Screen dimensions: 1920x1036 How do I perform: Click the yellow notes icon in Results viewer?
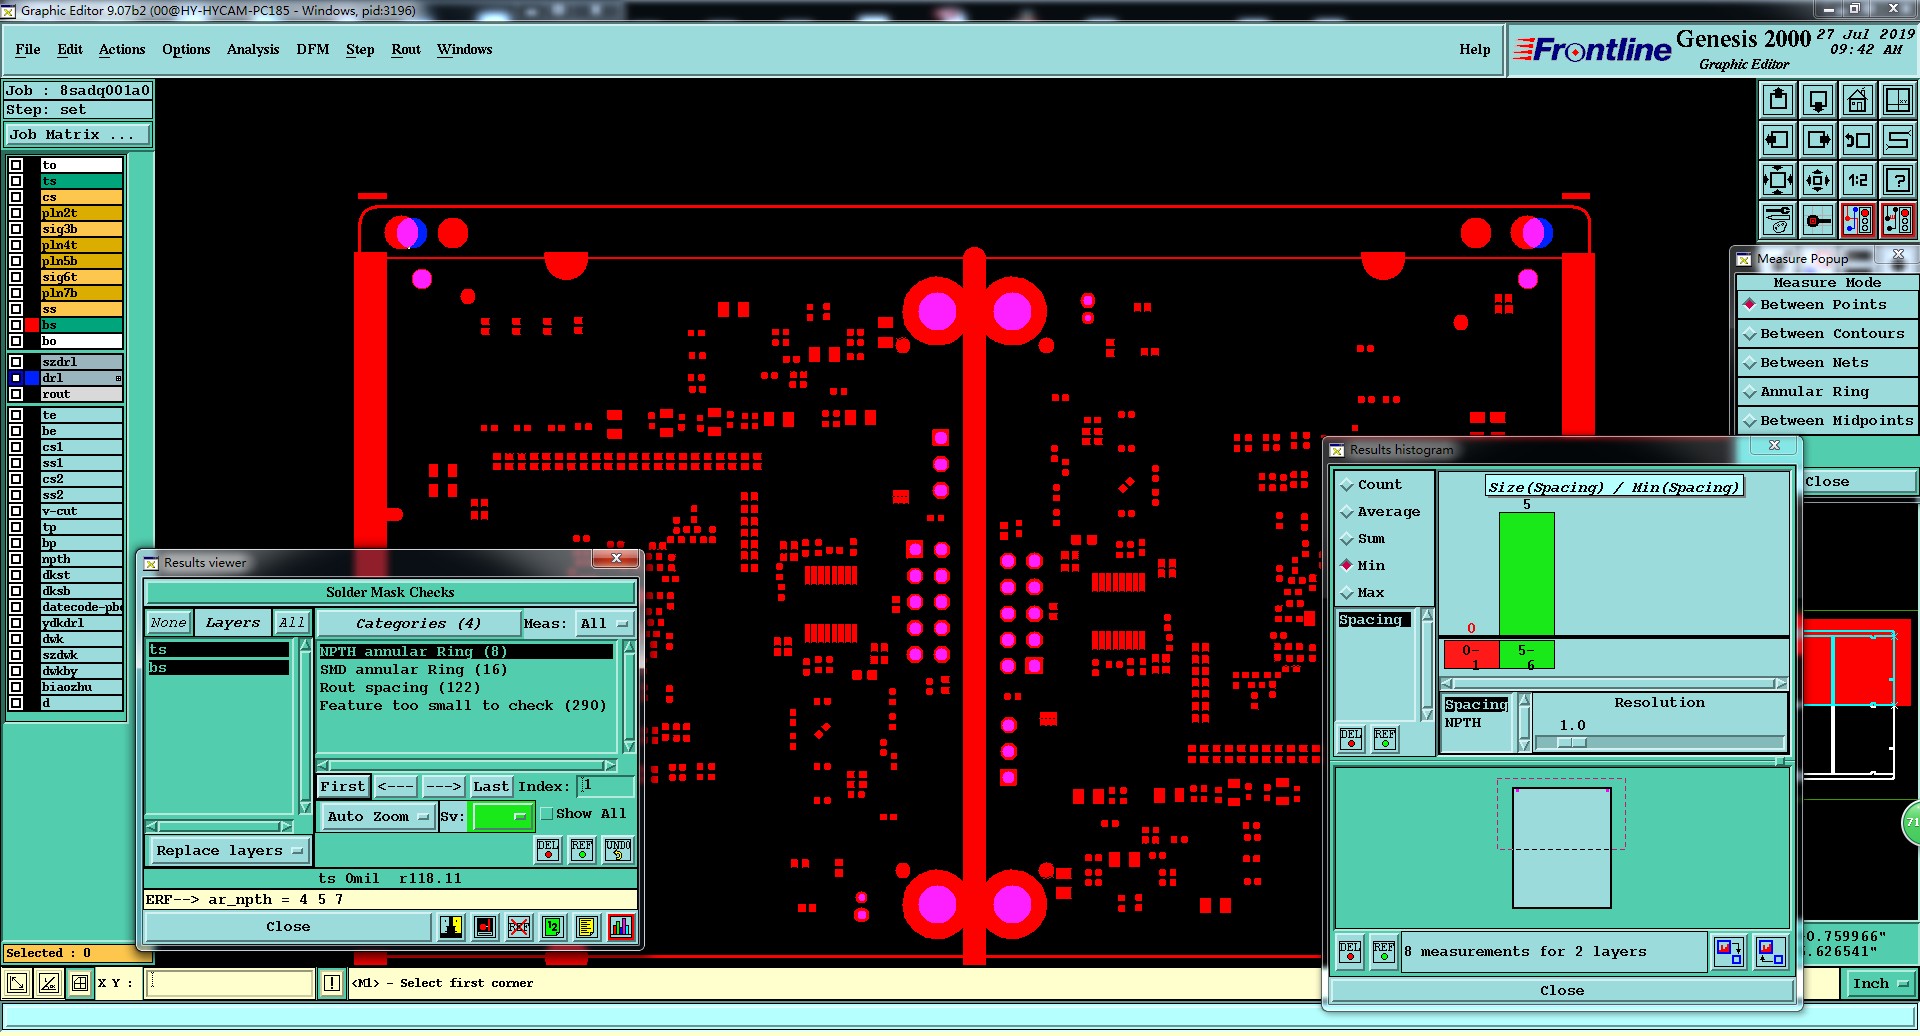[x=587, y=927]
